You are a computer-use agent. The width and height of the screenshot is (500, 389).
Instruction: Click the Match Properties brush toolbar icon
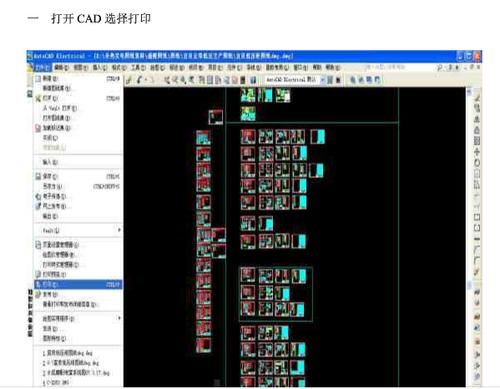(128, 80)
